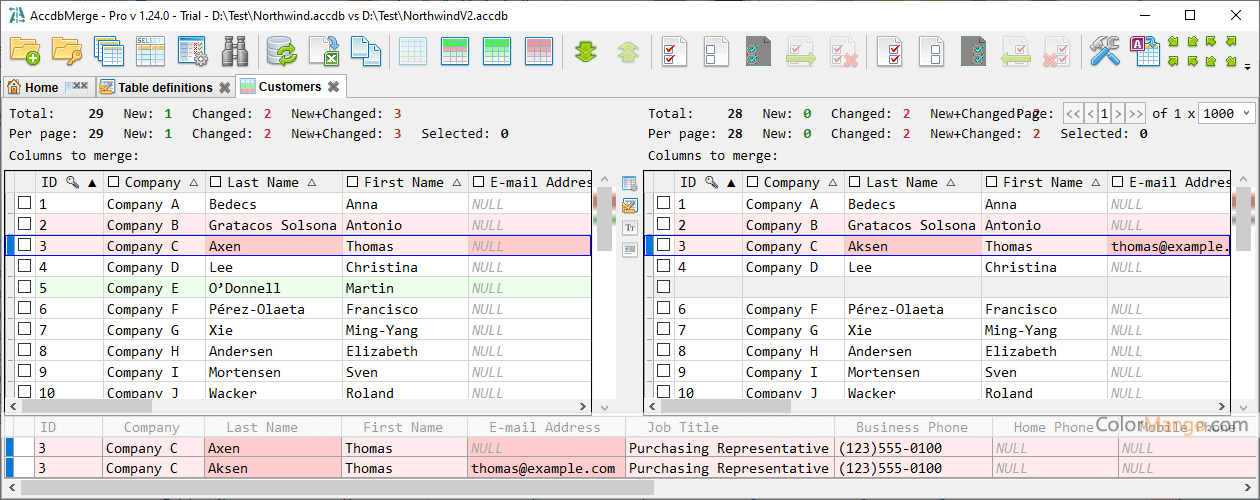Viewport: 1260px width, 500px height.
Task: Click the folder with key icon
Action: click(x=67, y=50)
